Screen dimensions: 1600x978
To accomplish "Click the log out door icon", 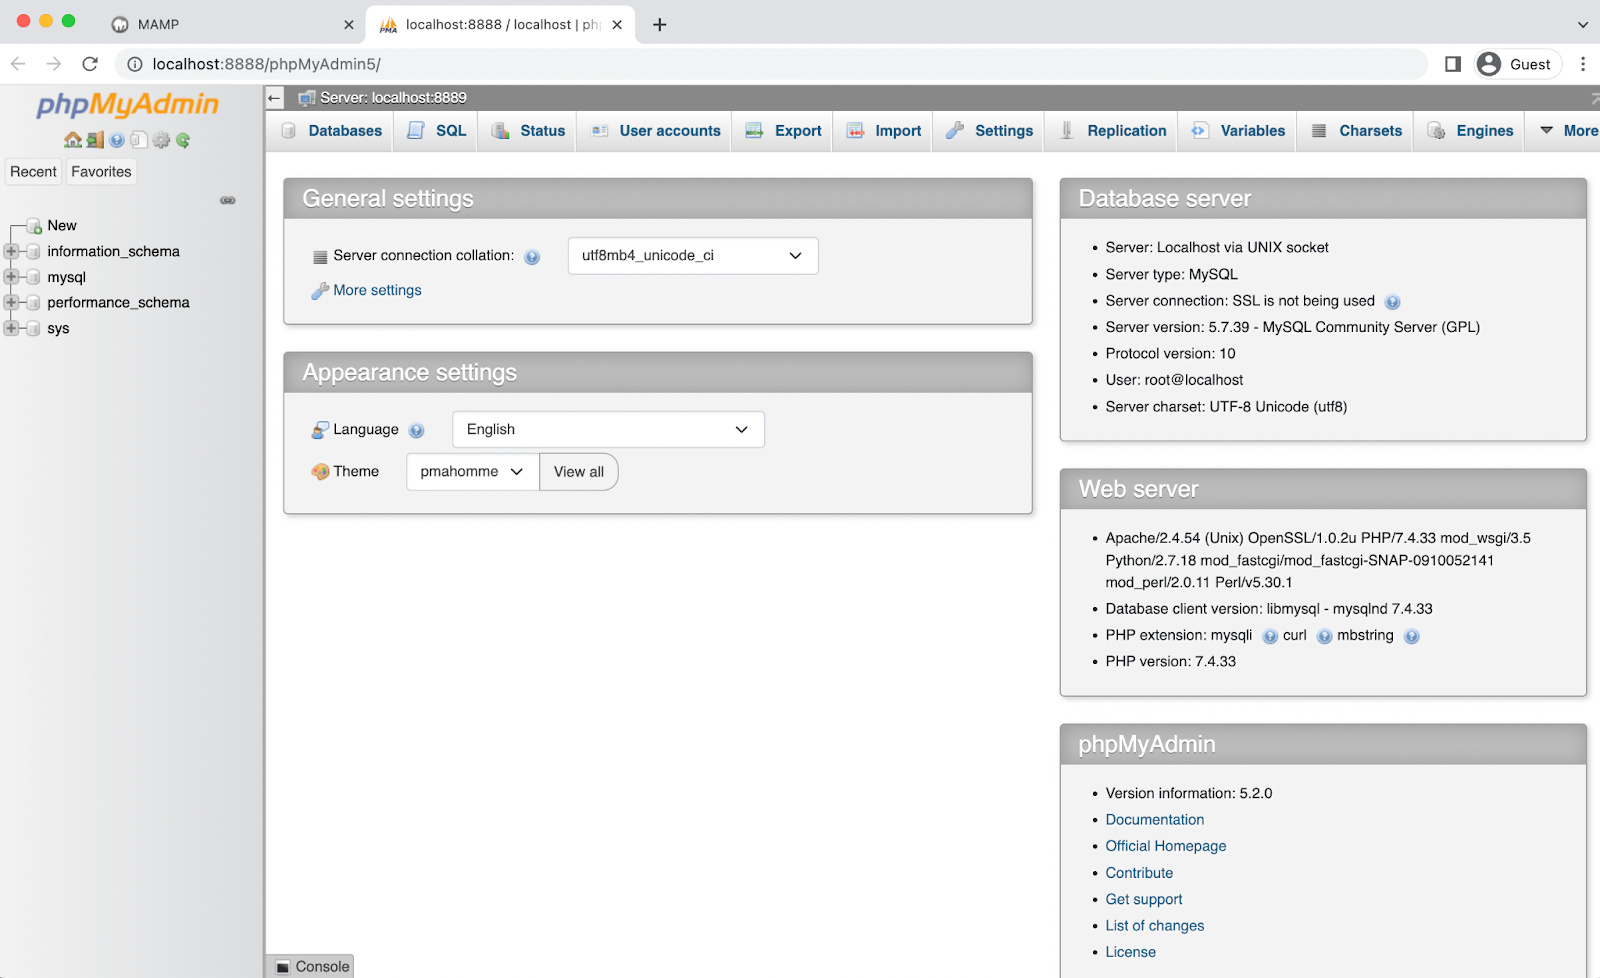I will (x=95, y=140).
